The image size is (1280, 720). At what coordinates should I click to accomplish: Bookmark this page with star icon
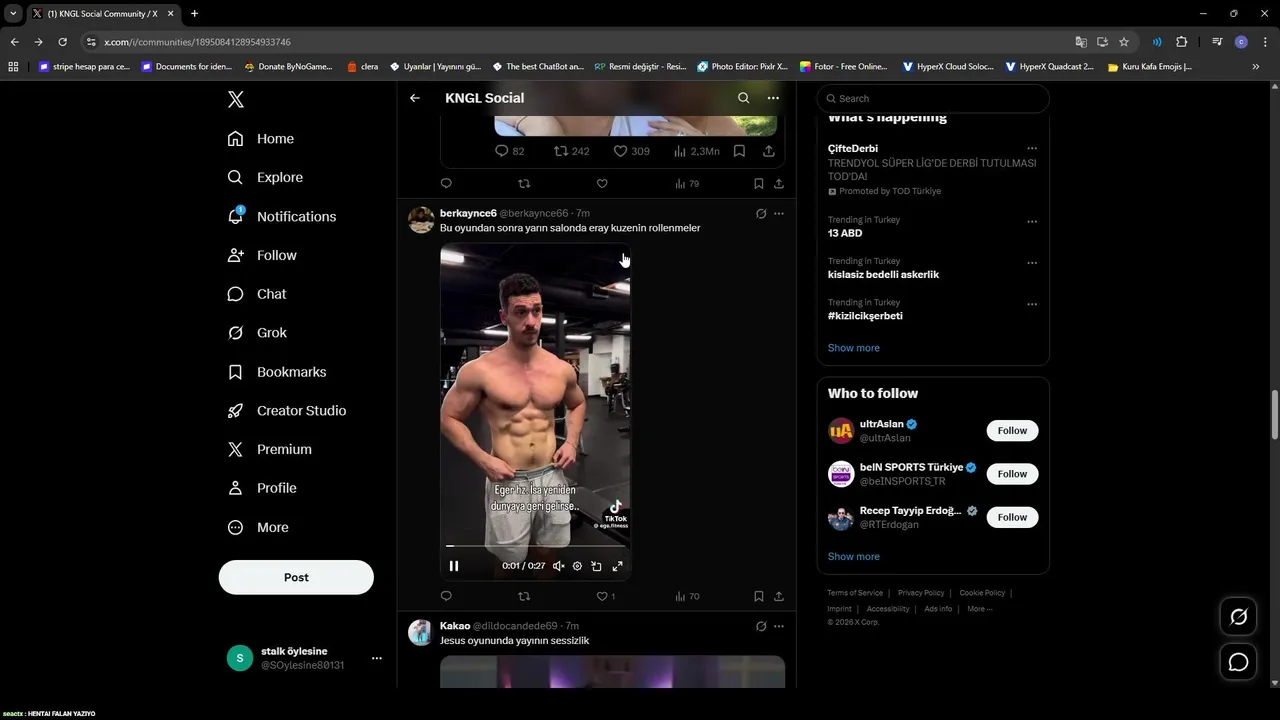pos(1124,42)
